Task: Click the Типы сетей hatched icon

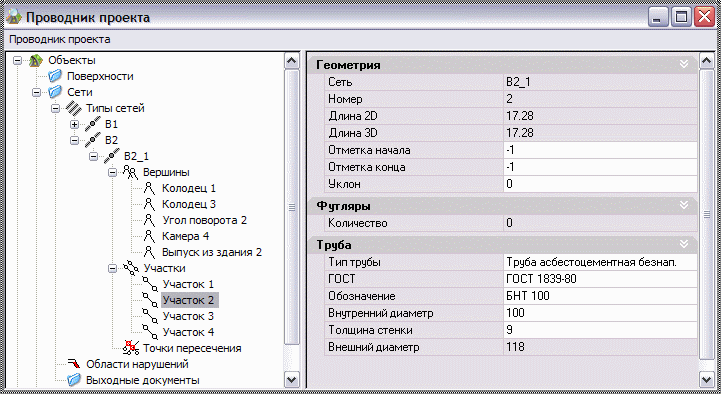Action: 74,108
